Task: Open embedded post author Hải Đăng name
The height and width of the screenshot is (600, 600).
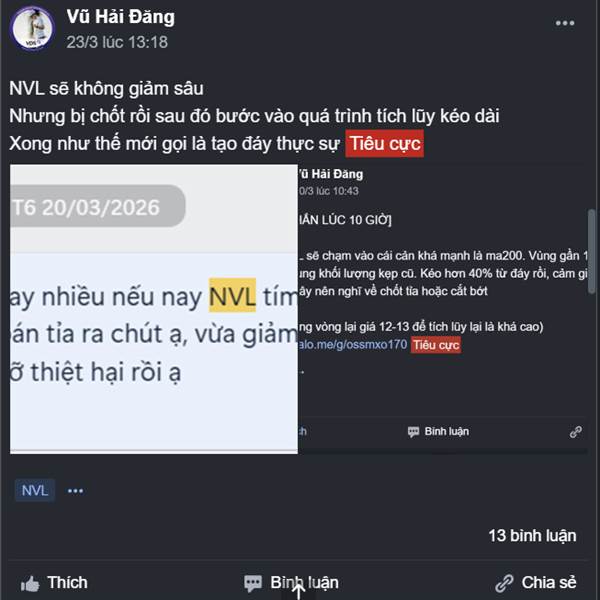Action: 331,174
